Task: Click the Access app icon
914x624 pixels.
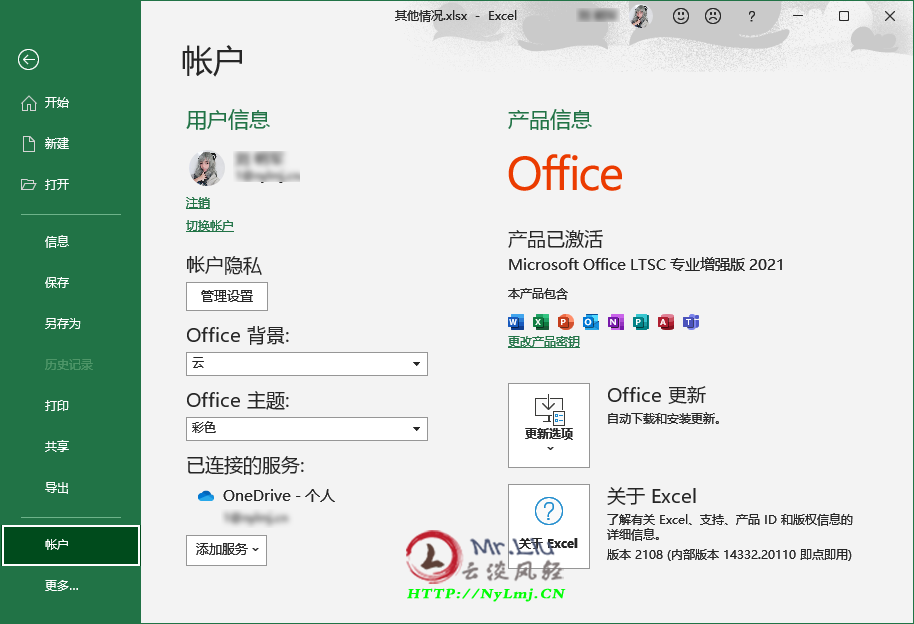Action: tap(666, 322)
